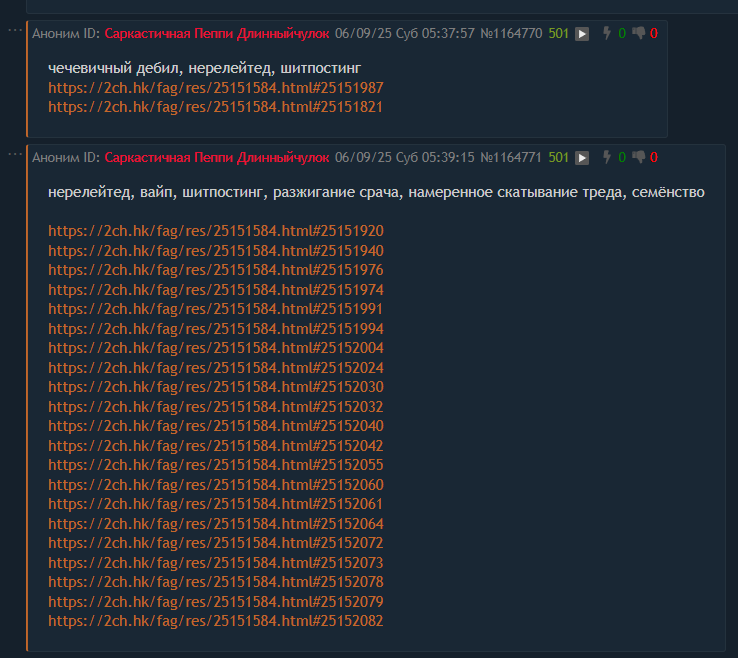Click the green 501 counter in post №1164770
The width and height of the screenshot is (738, 658).
click(559, 33)
